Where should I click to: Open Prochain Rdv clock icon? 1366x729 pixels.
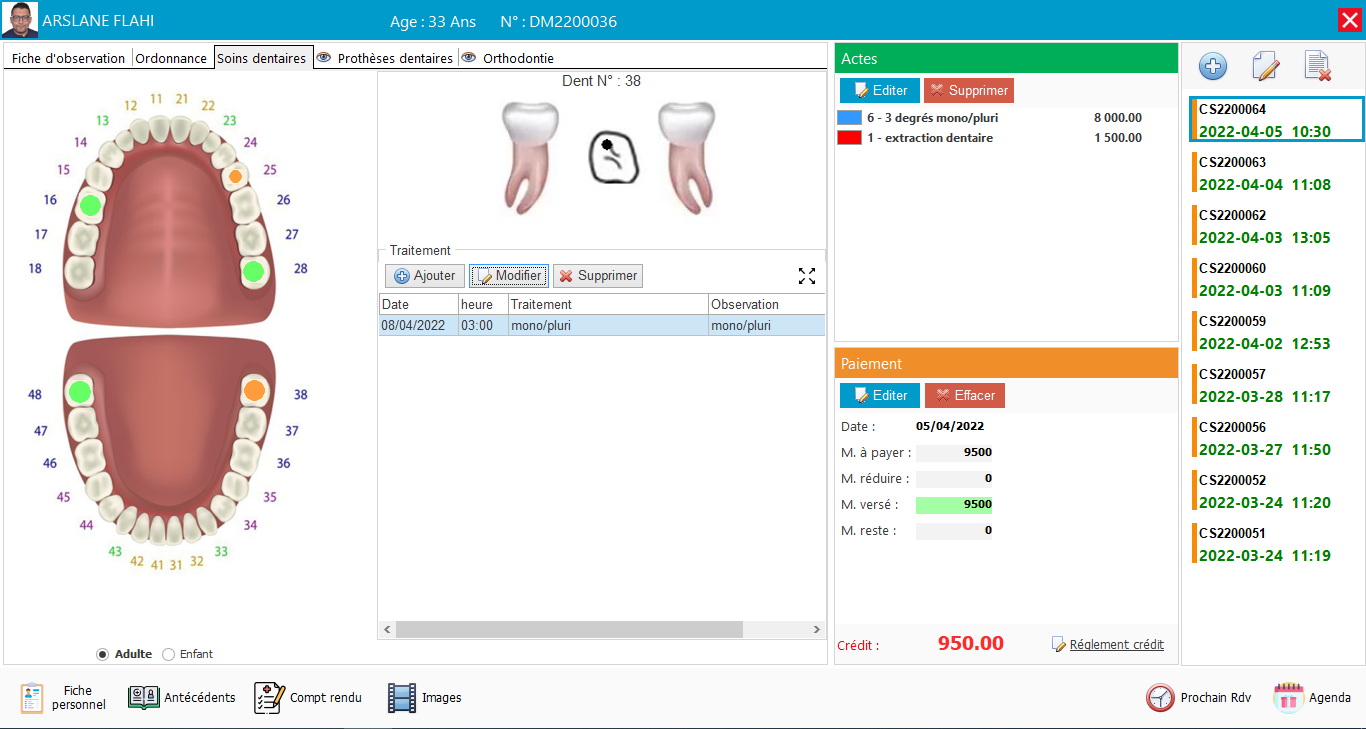tap(1160, 698)
